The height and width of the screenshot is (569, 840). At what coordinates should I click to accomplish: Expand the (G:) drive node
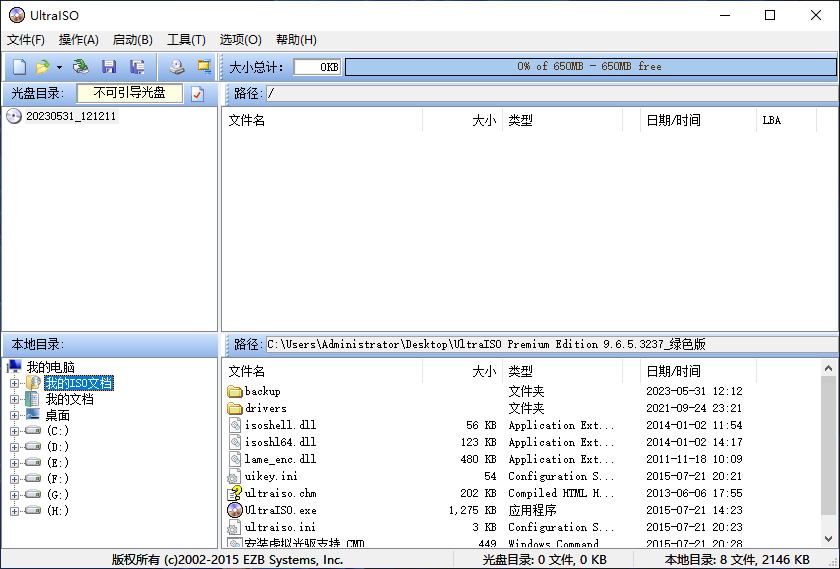(14, 495)
